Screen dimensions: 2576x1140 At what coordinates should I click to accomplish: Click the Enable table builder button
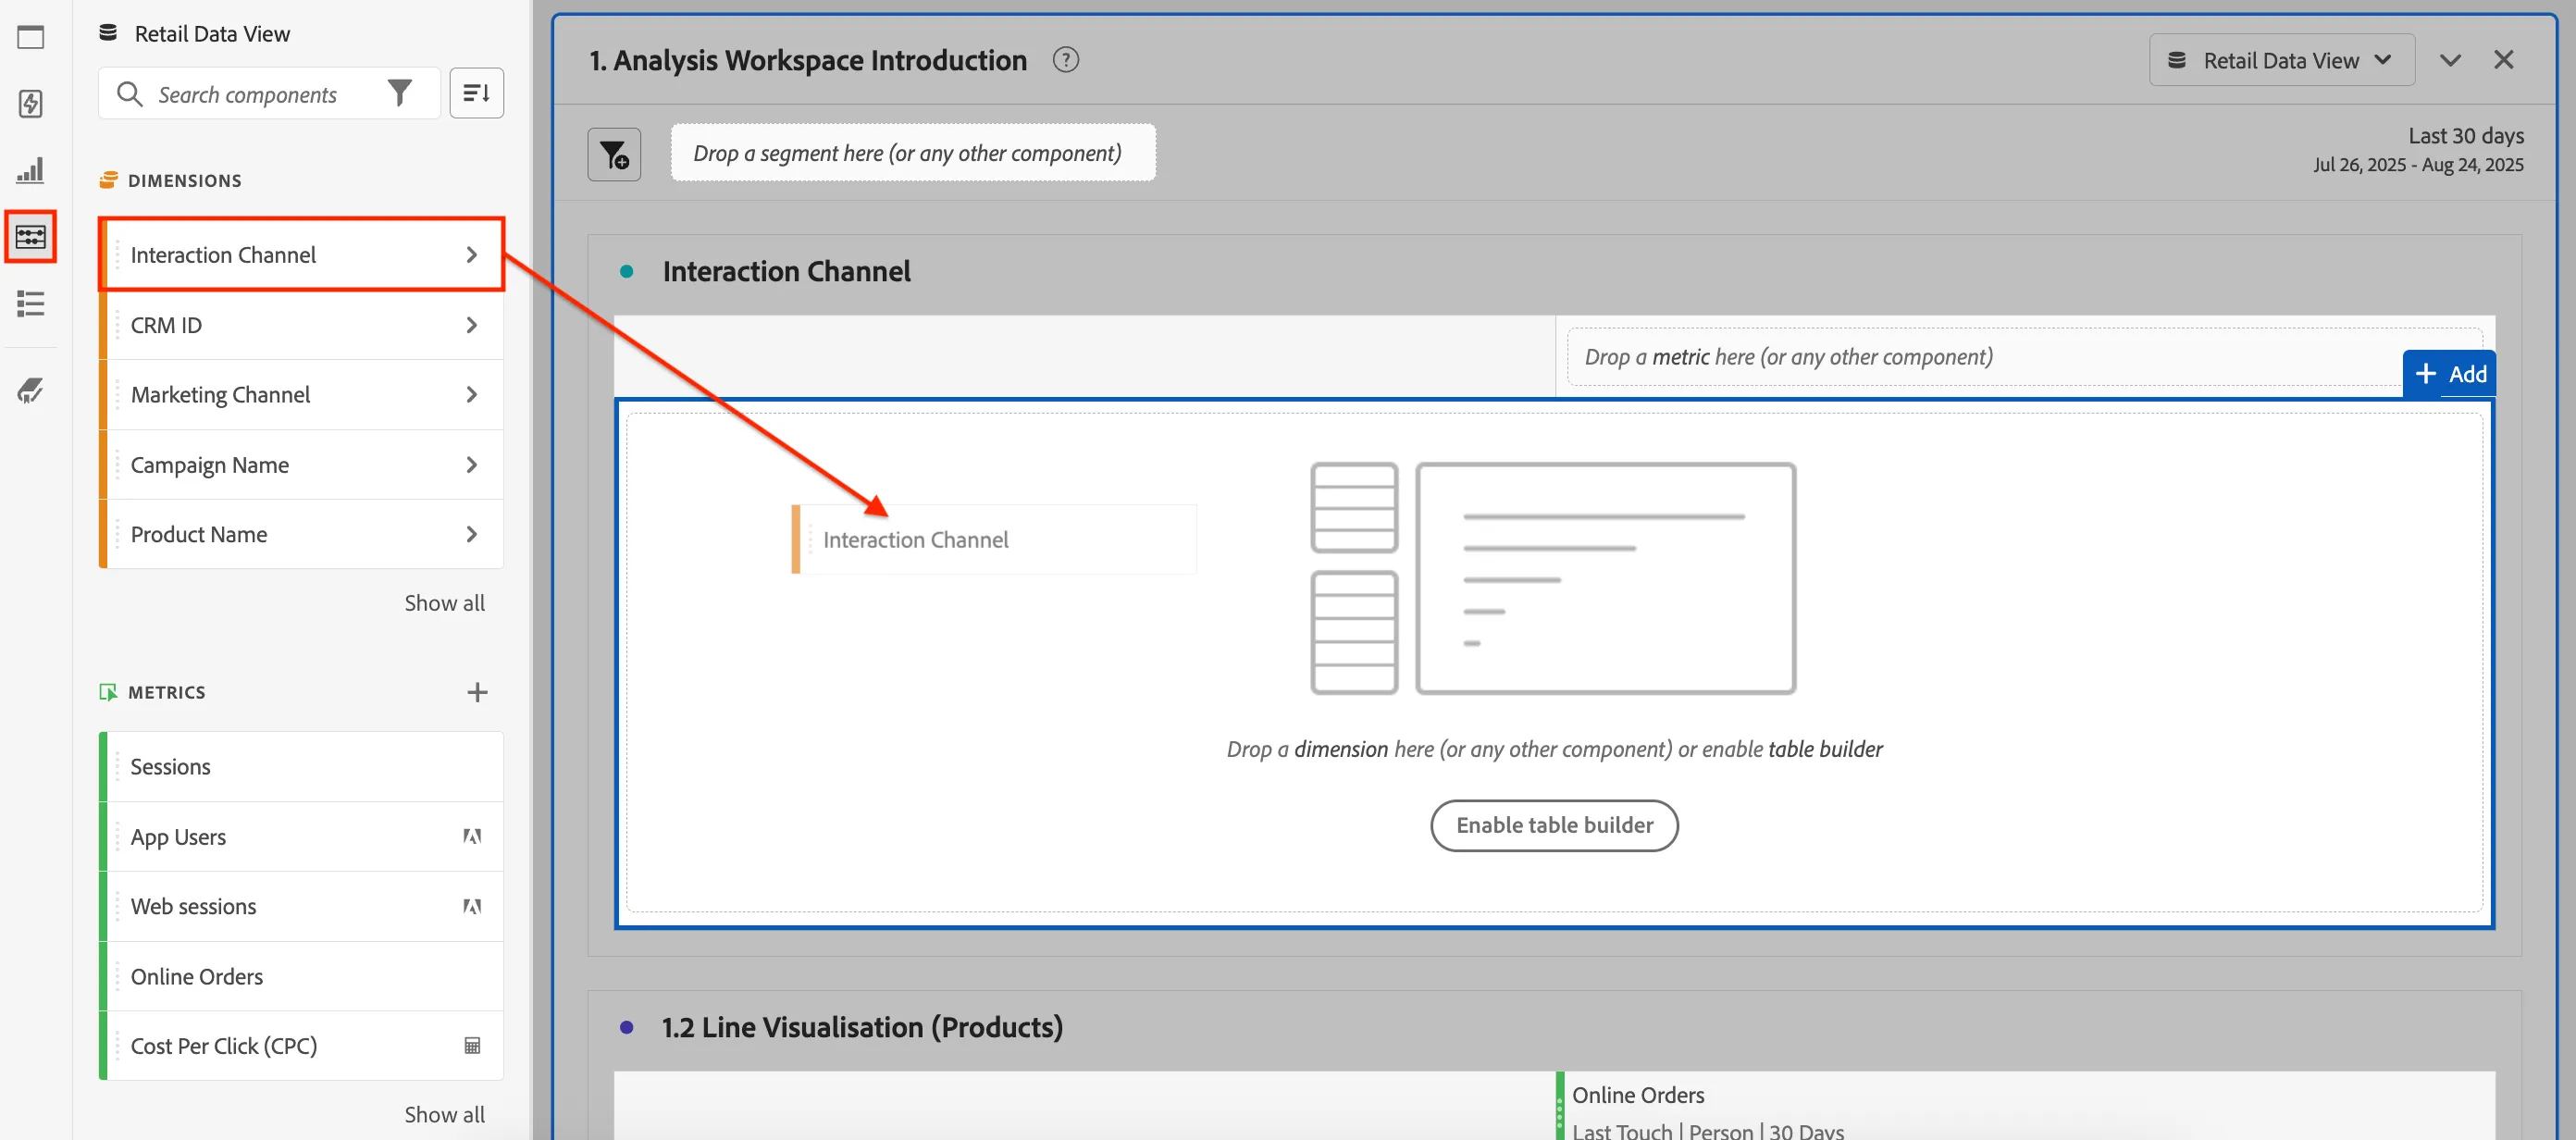[x=1554, y=825]
